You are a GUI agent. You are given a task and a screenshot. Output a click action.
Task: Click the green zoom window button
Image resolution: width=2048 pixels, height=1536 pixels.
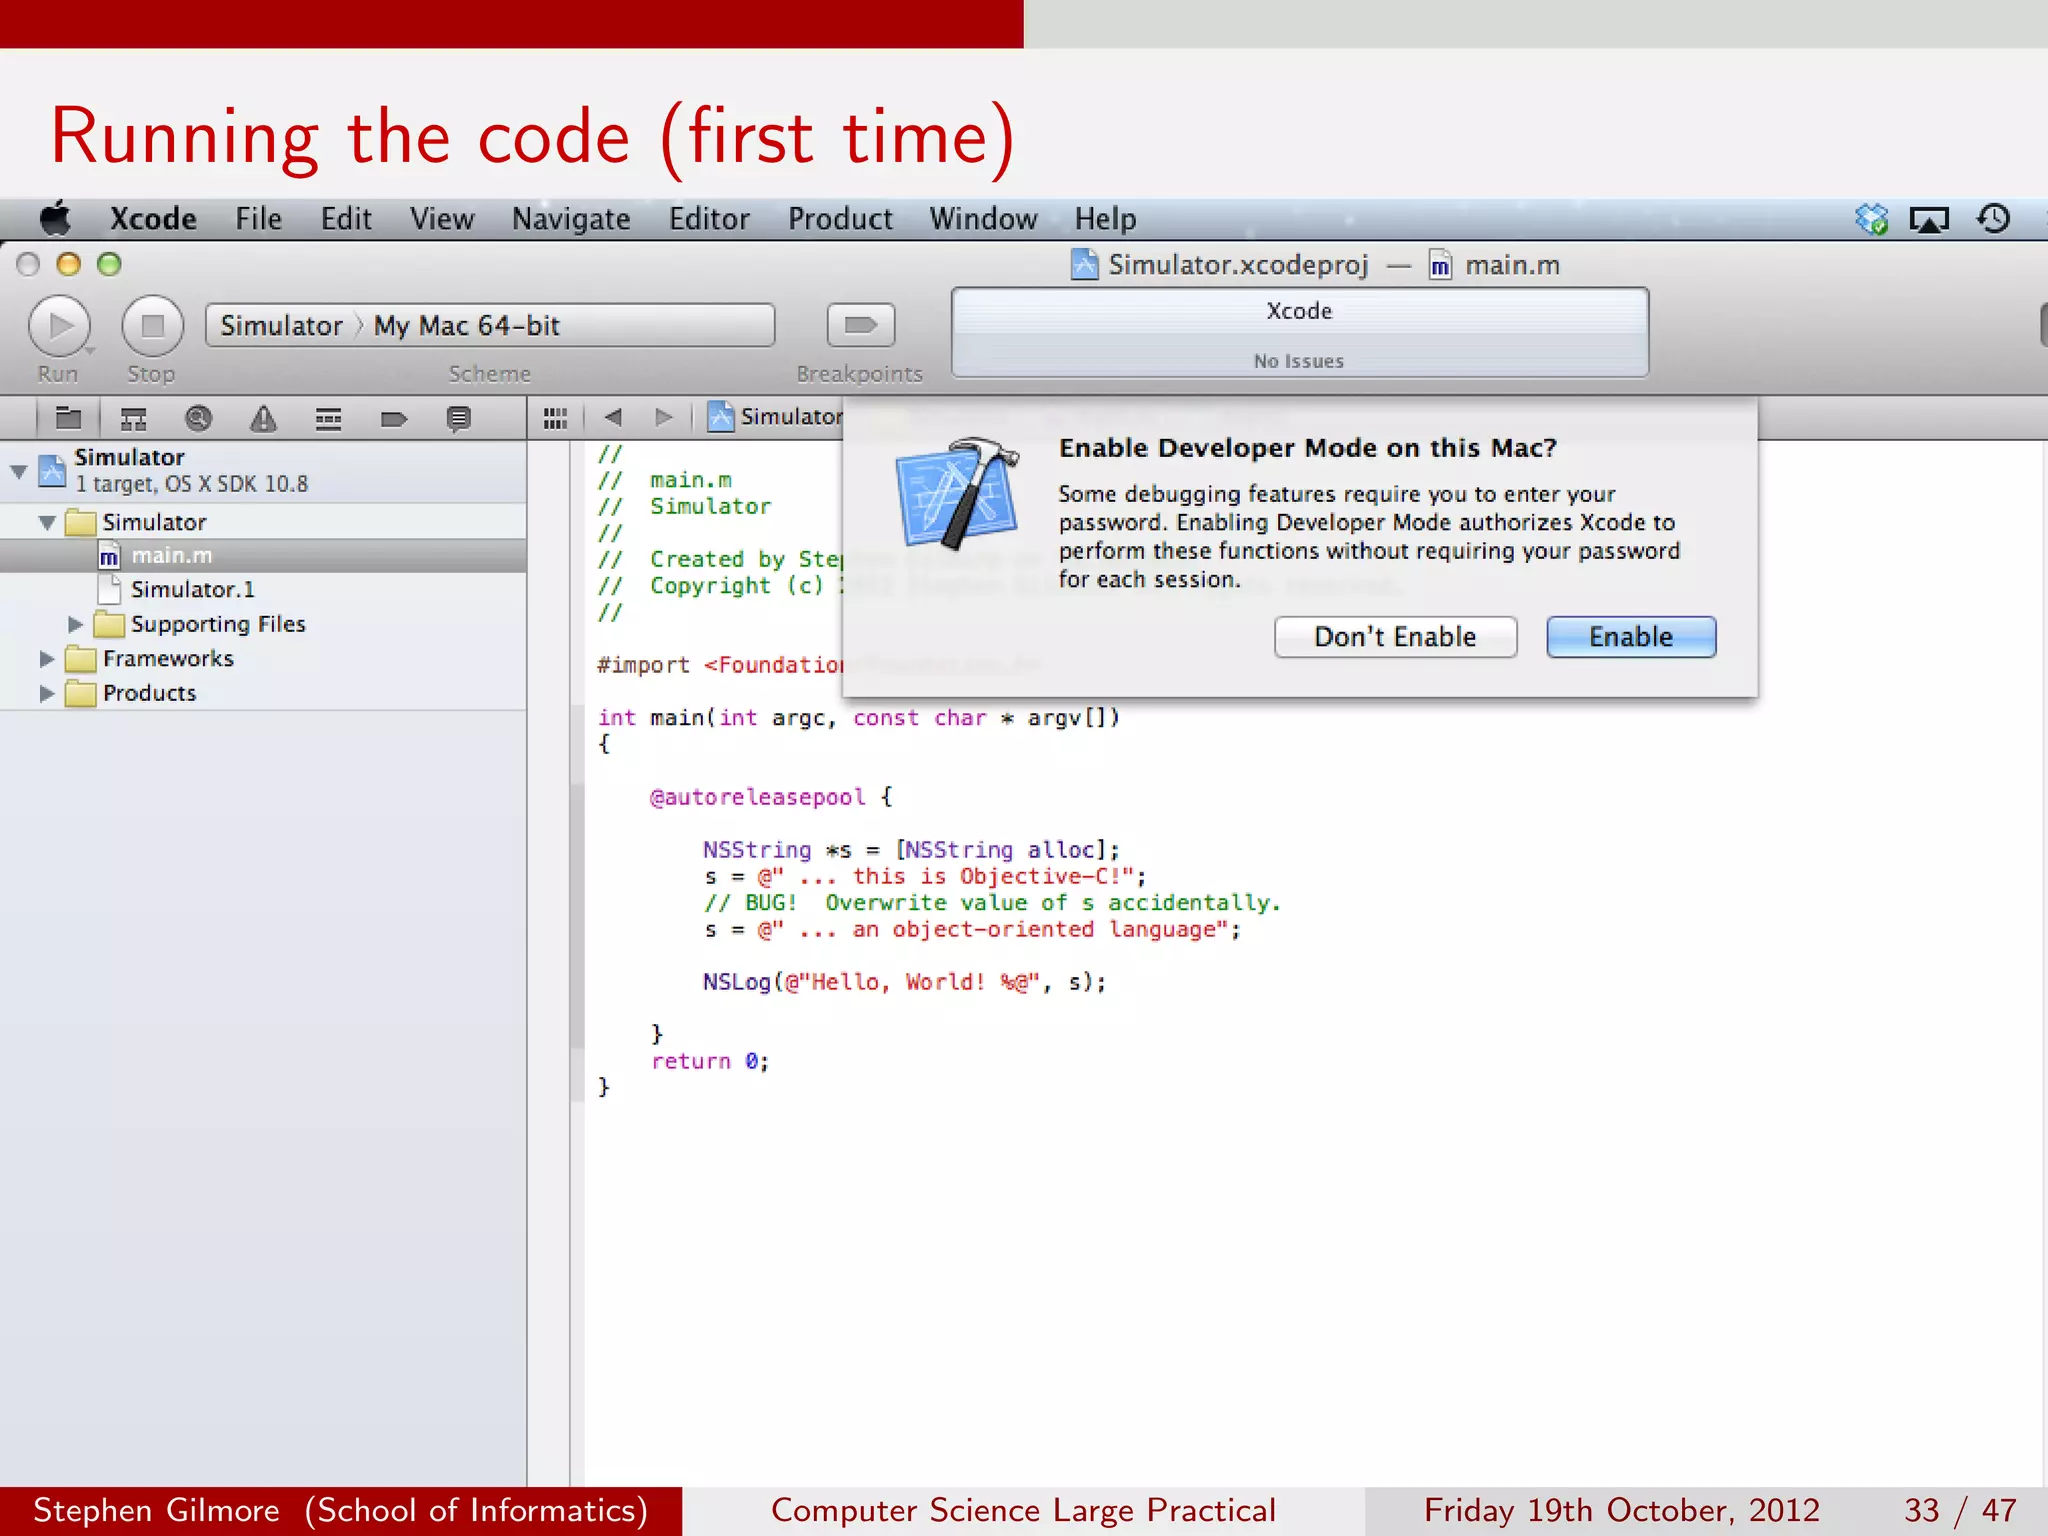(x=109, y=264)
